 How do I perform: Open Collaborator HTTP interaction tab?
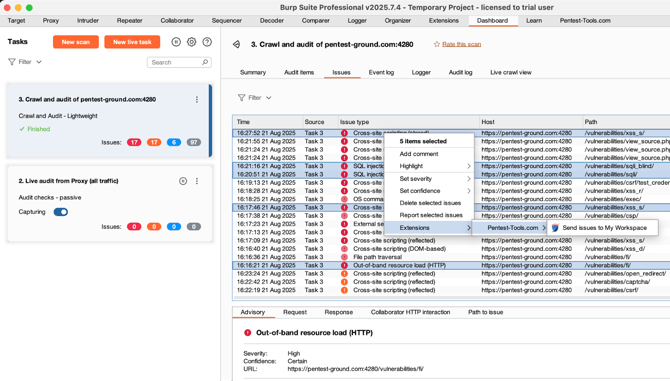point(410,312)
